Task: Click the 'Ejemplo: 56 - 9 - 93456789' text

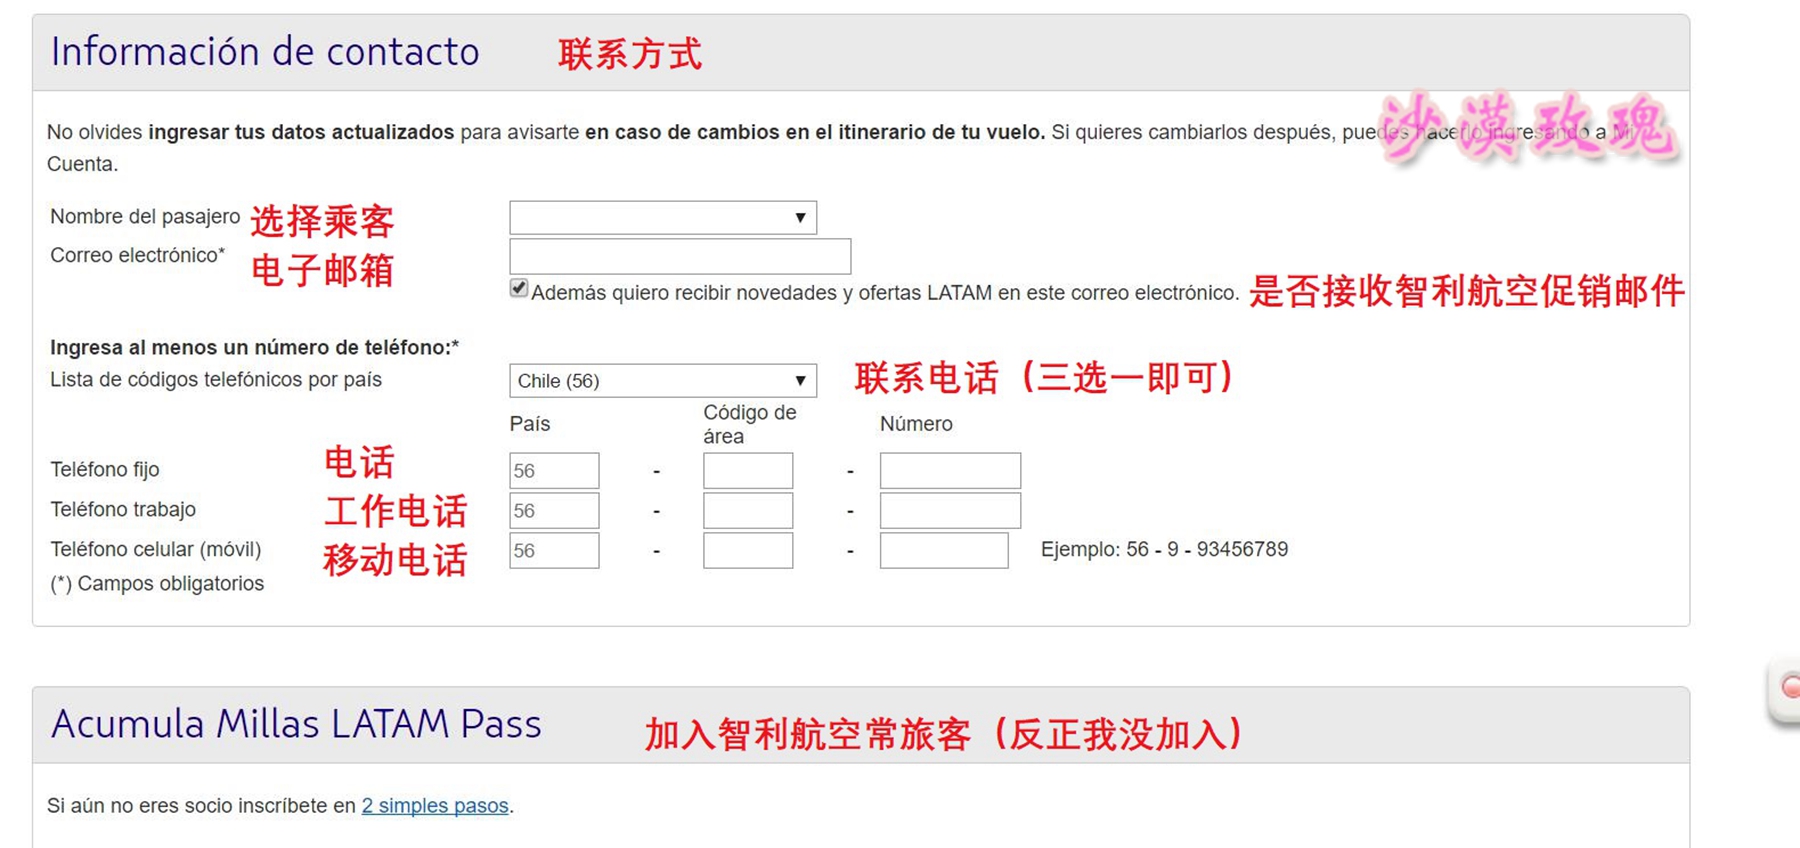Action: [1164, 549]
